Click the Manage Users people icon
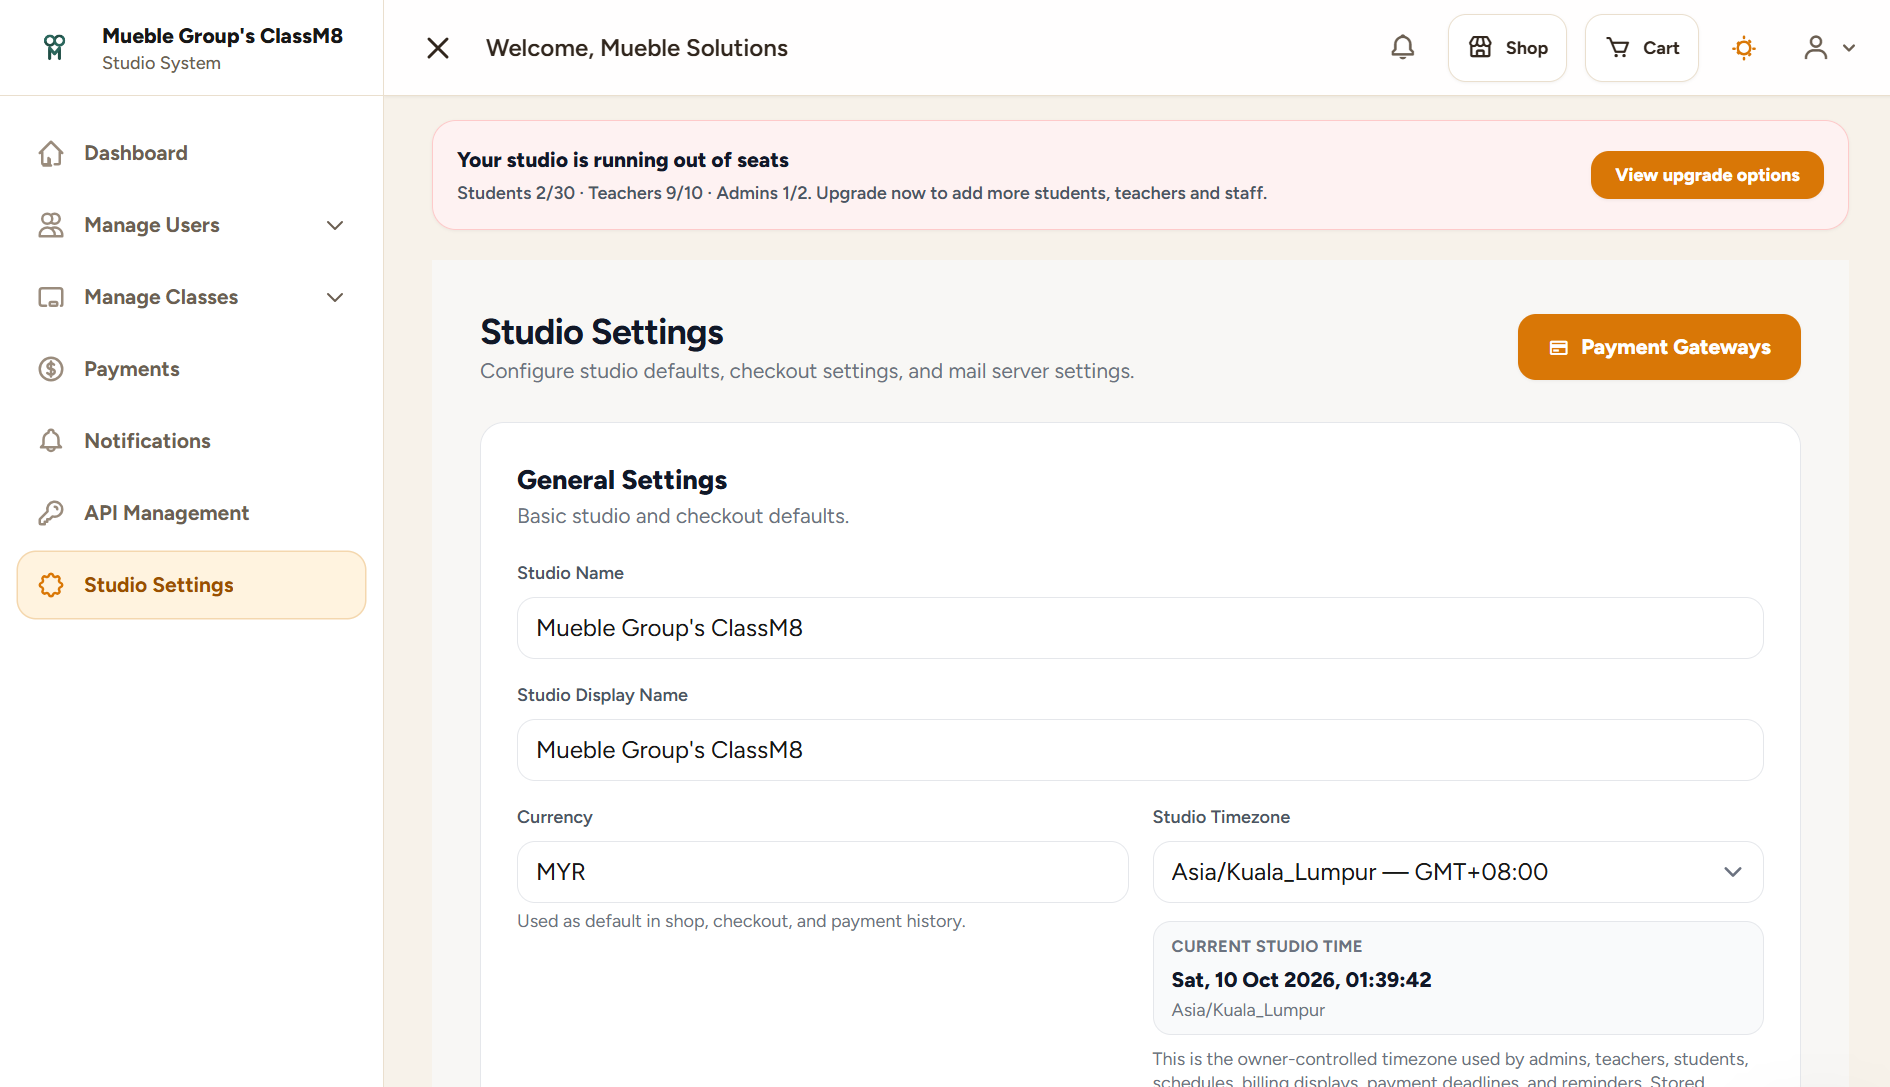The image size is (1890, 1087). pos(51,225)
